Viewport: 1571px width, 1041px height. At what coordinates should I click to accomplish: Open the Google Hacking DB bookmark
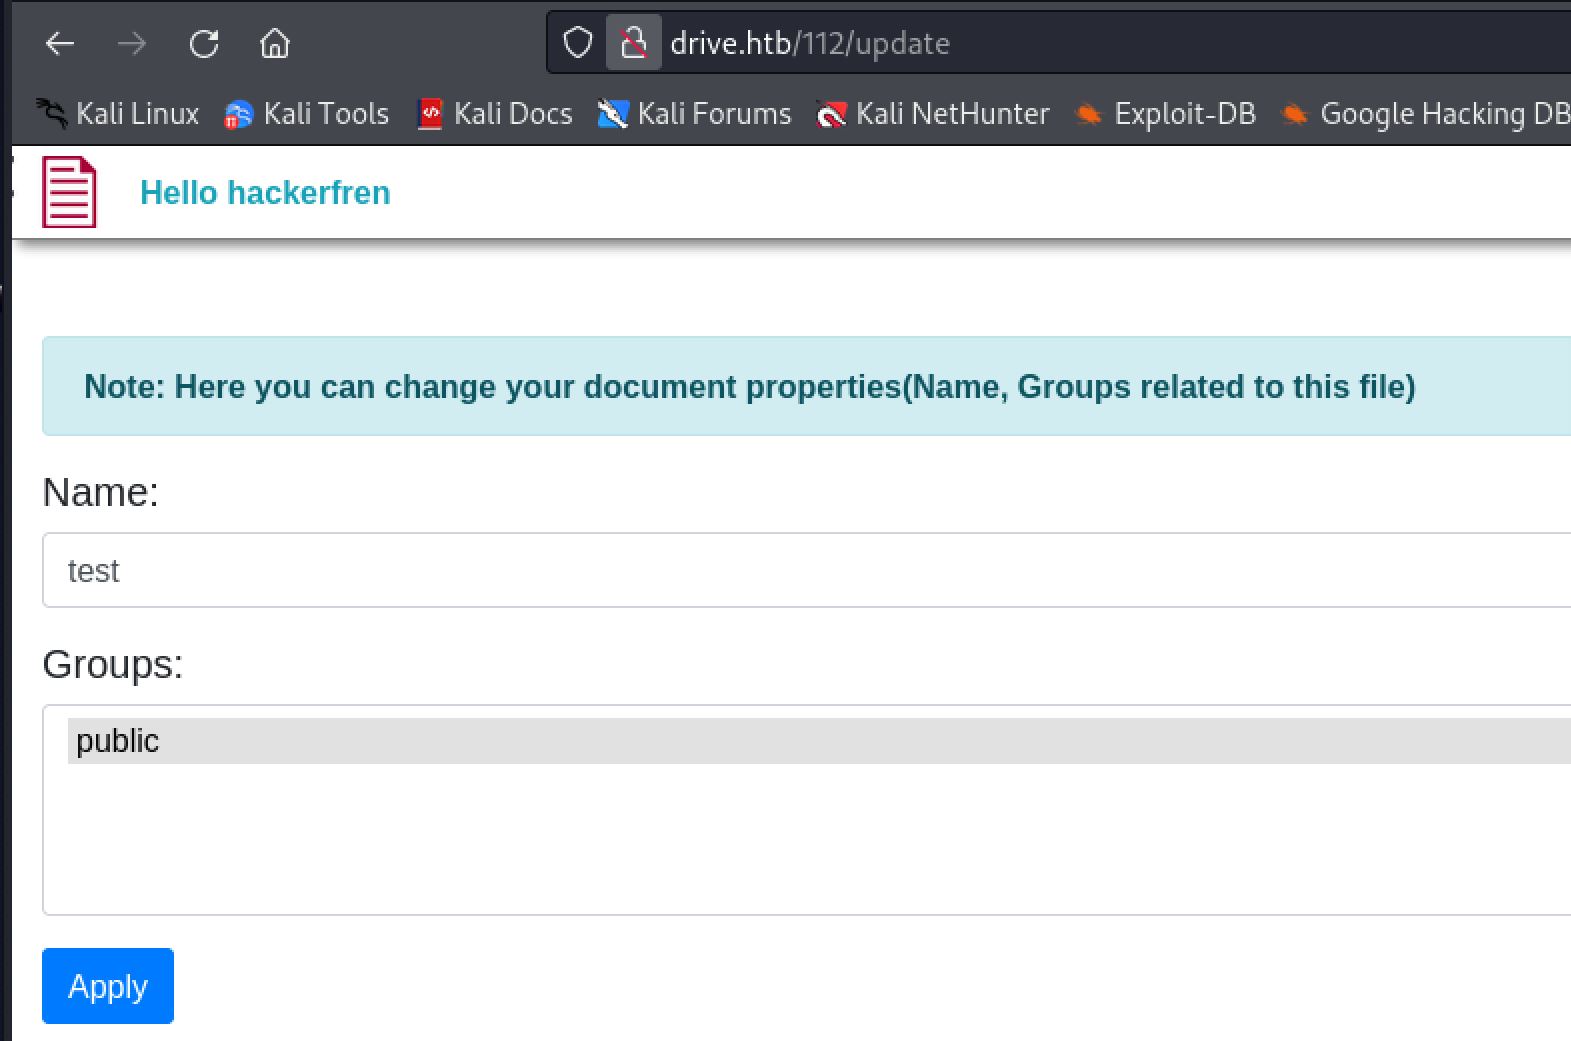1427,114
